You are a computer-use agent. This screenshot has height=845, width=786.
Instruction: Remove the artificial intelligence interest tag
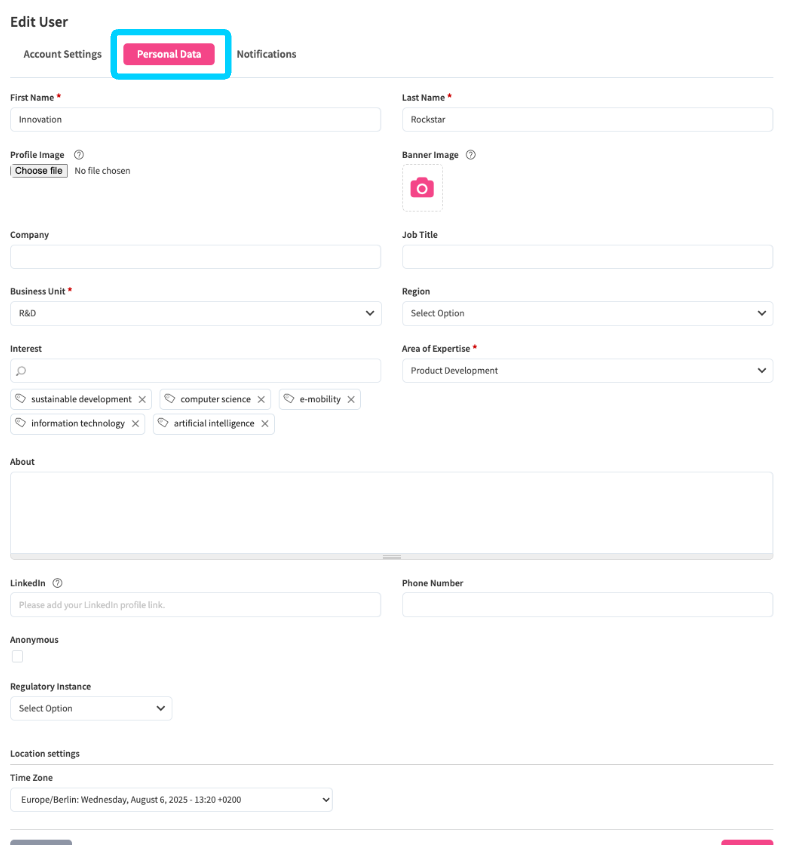[264, 423]
